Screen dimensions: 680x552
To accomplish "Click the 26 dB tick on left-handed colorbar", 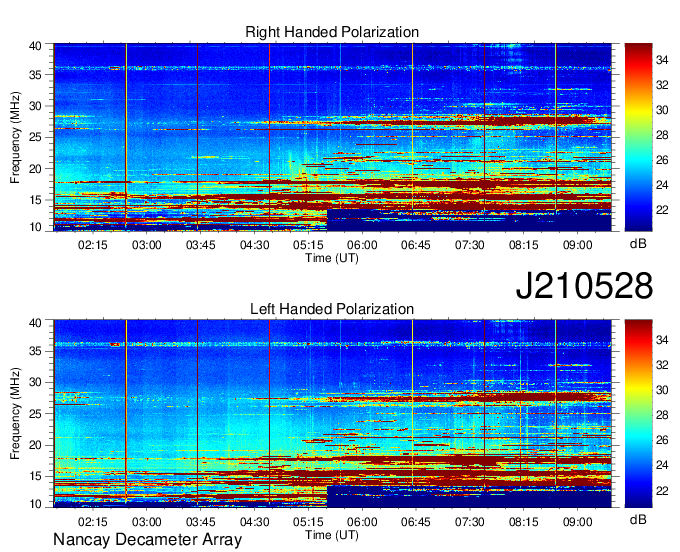I will [662, 440].
